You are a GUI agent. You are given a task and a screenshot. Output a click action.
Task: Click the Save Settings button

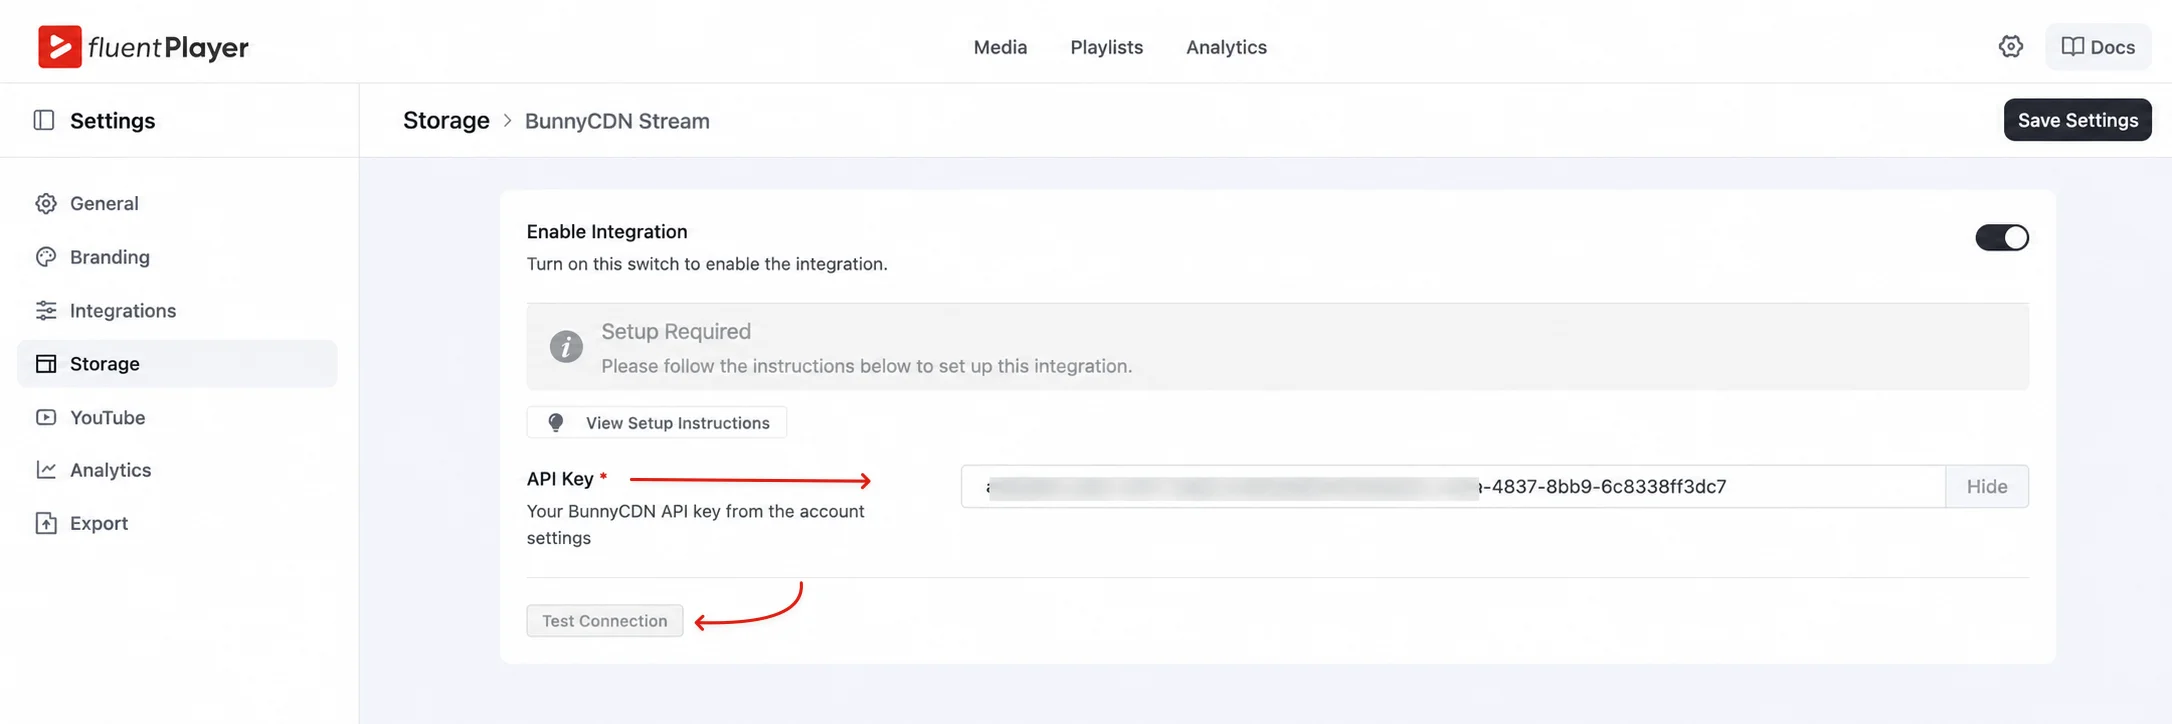(2077, 120)
